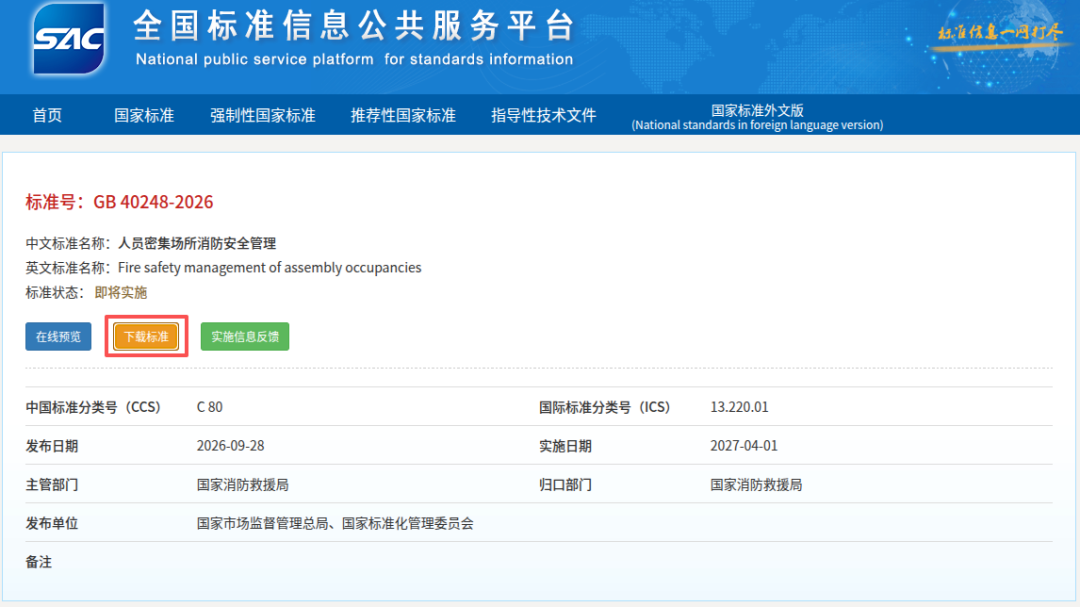Click the English platform subtitle text
This screenshot has height=607, width=1080.
[354, 59]
